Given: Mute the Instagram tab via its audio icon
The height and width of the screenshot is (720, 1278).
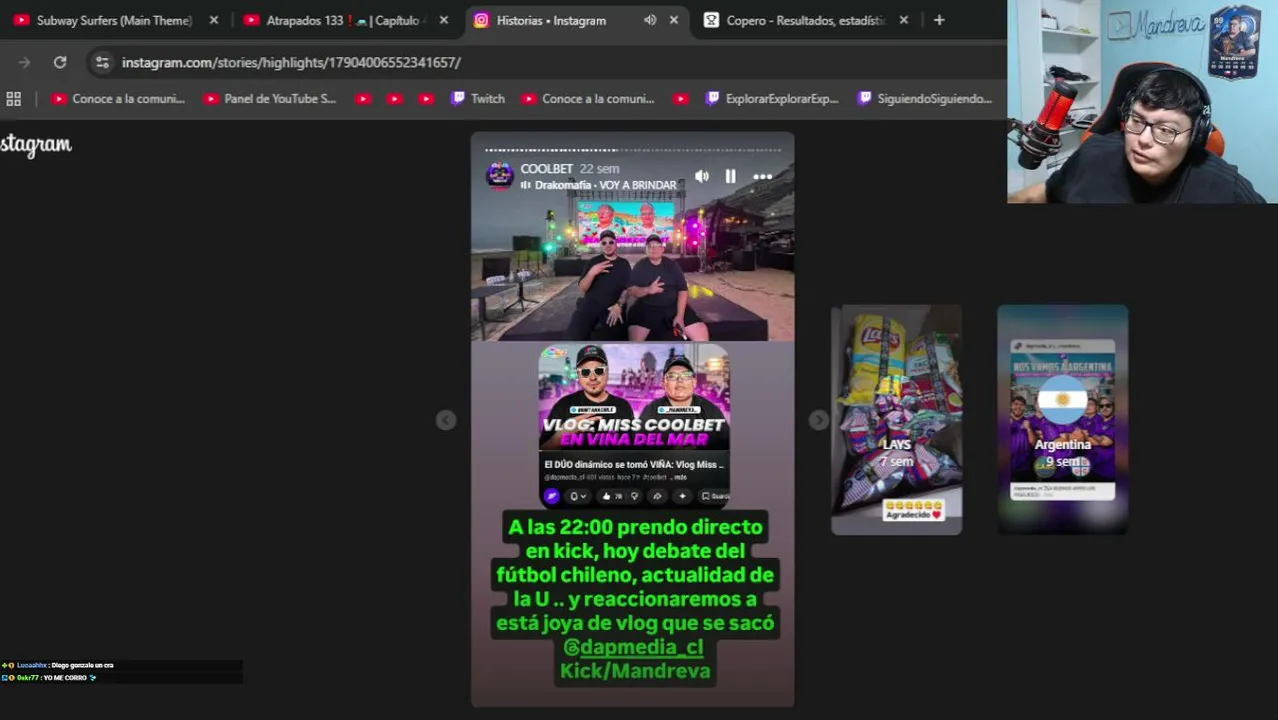Looking at the screenshot, I should (x=650, y=20).
